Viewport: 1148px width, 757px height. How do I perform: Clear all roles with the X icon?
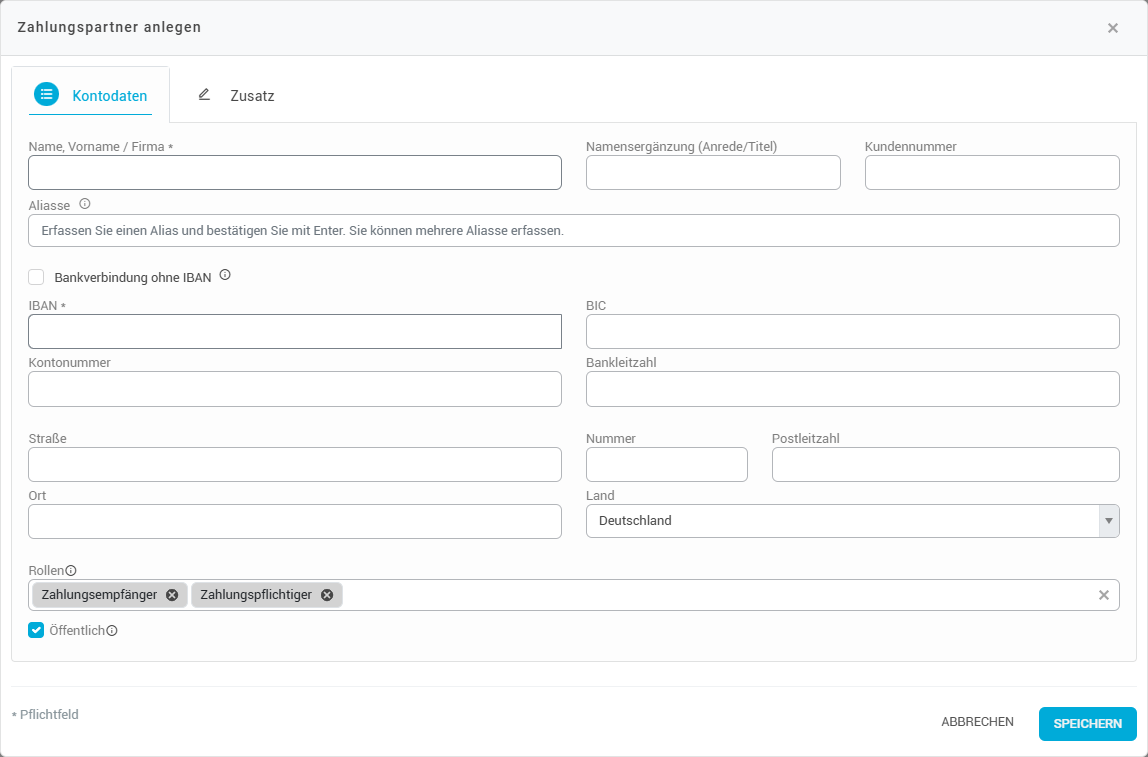[1104, 595]
